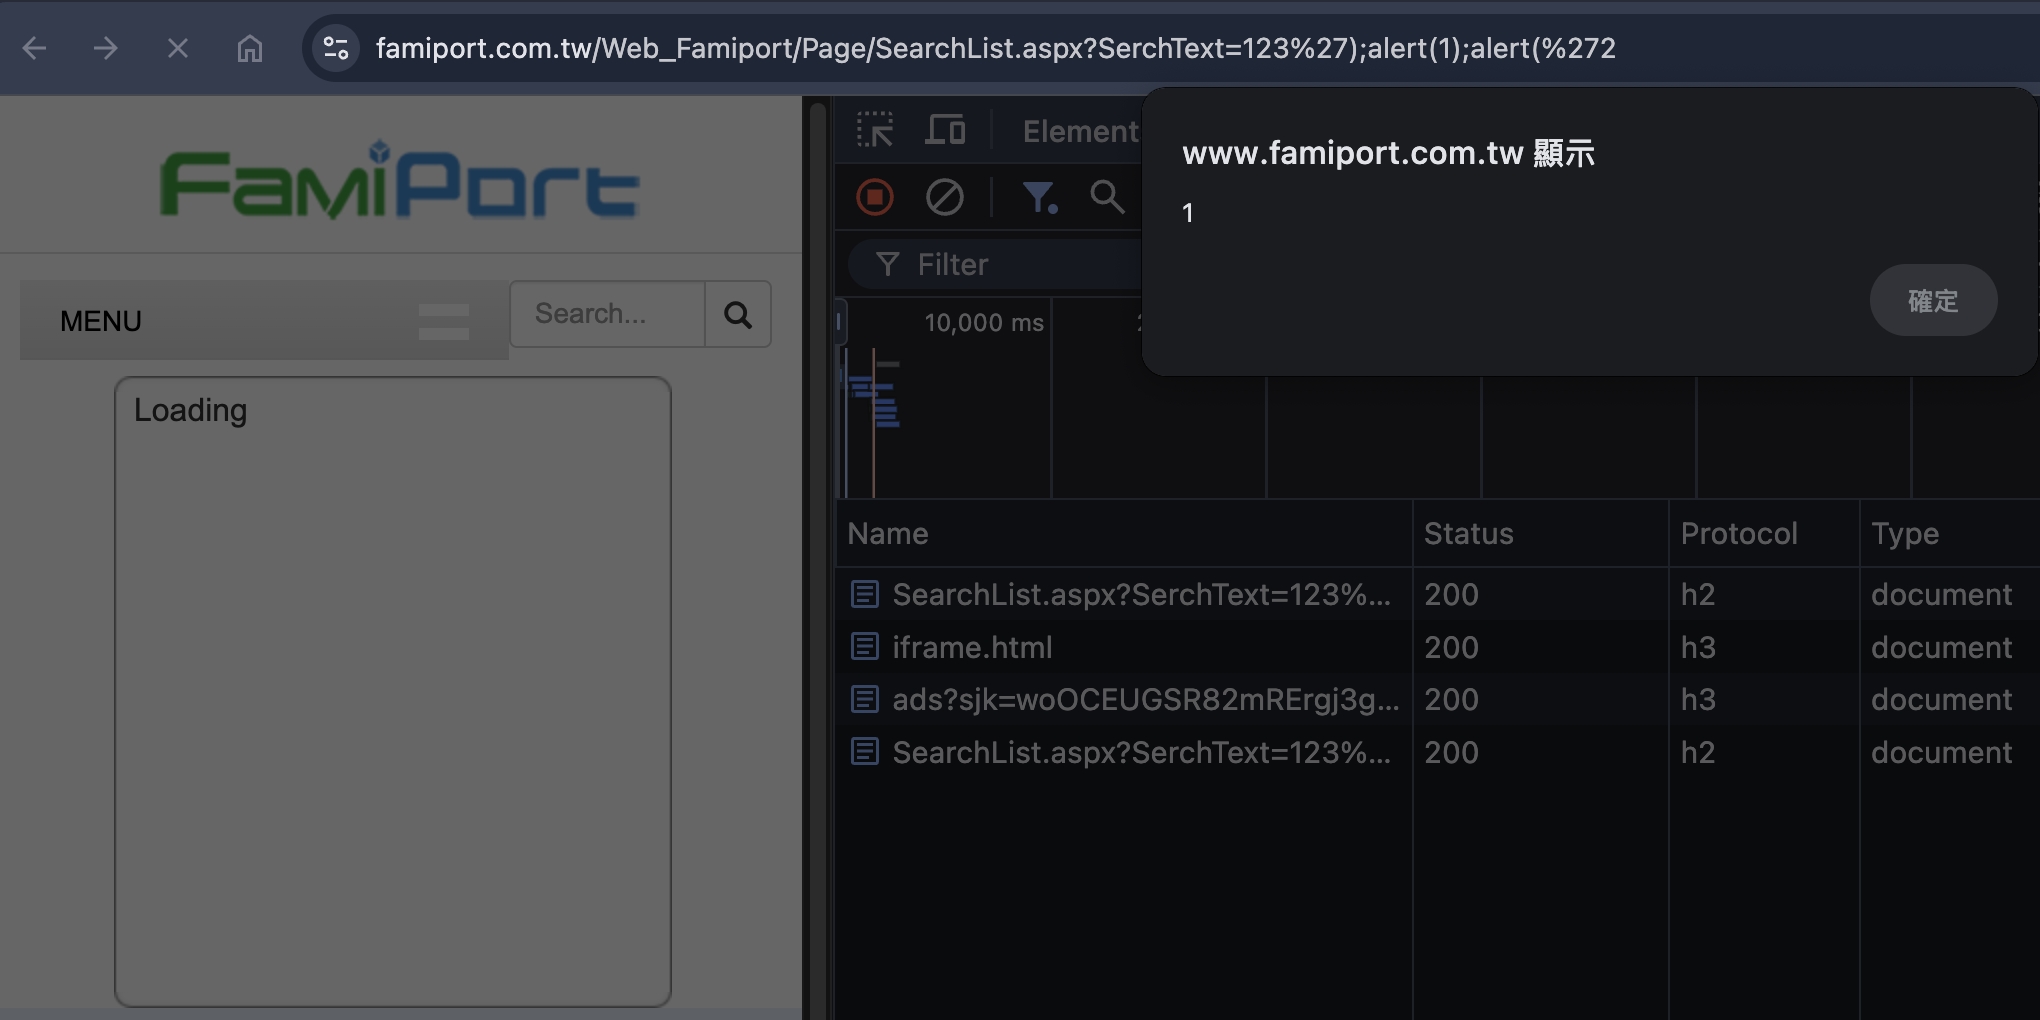Go to the browser home page icon
This screenshot has width=2040, height=1020.
click(x=250, y=48)
